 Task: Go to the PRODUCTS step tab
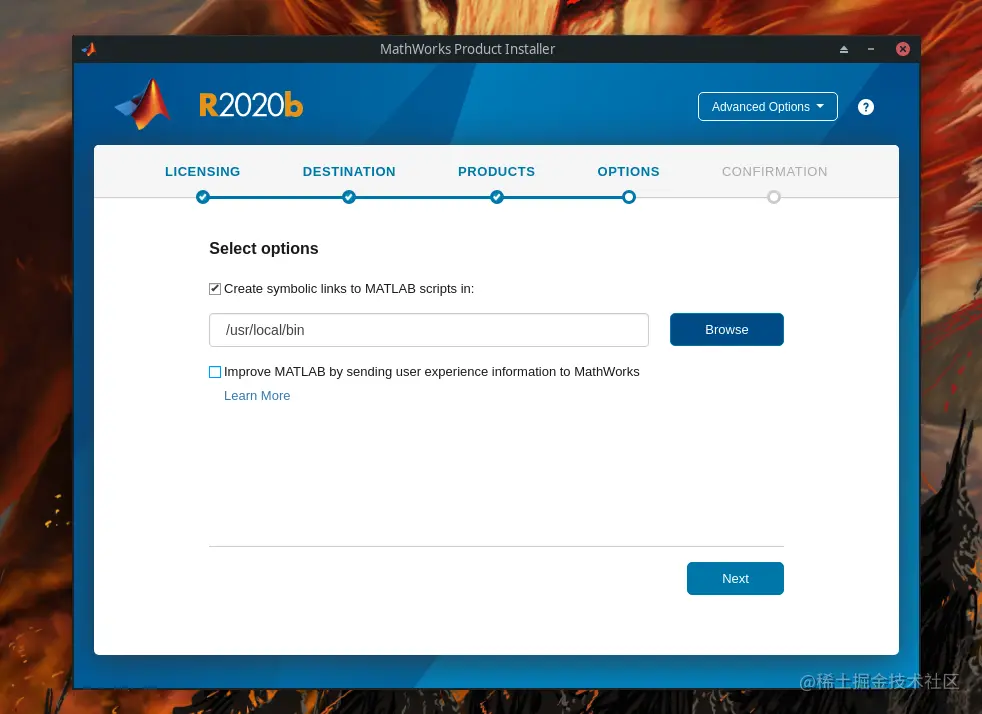[x=497, y=172]
